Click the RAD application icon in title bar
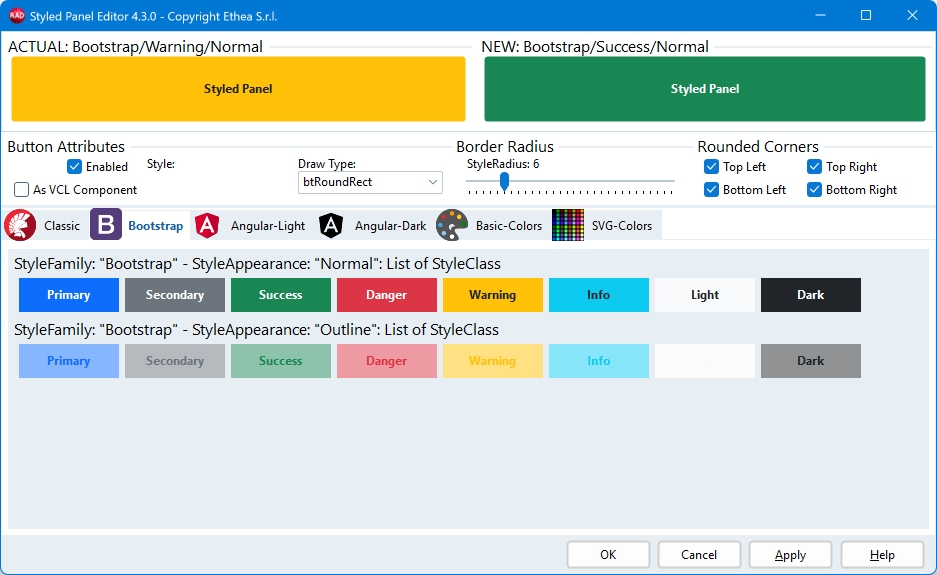Screen dimensions: 937x575 point(17,16)
